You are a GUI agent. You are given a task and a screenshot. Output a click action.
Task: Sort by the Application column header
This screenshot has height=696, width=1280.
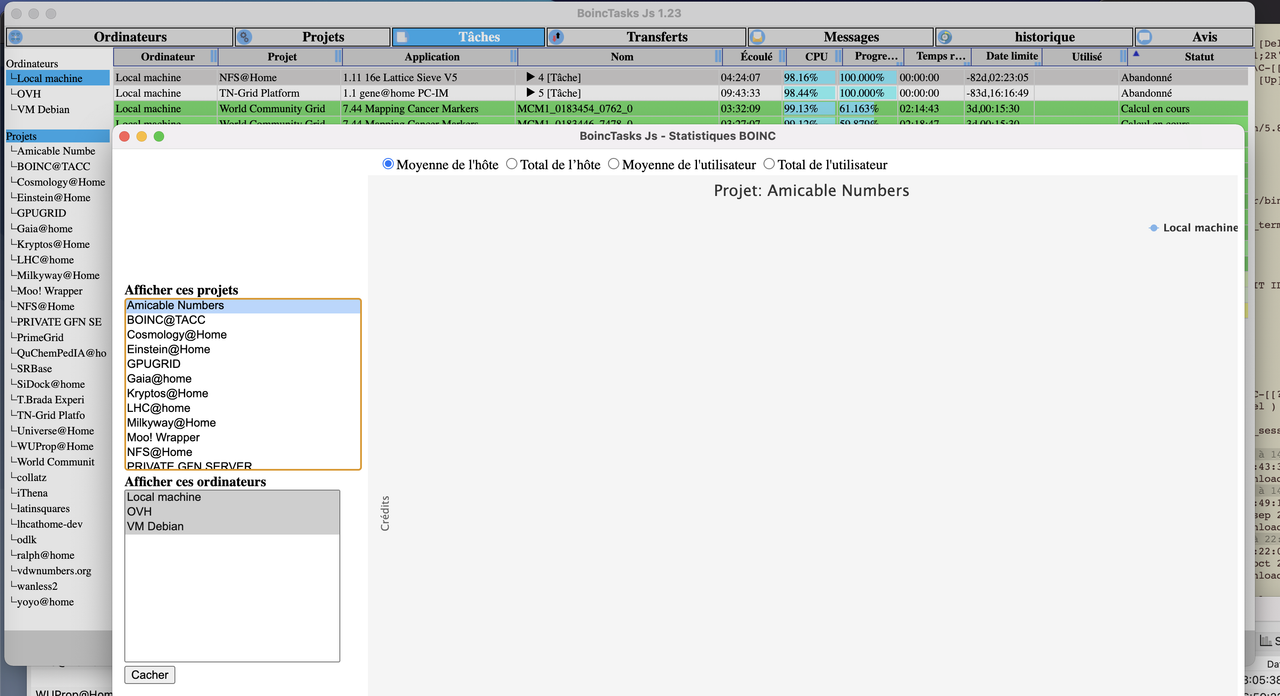[432, 57]
